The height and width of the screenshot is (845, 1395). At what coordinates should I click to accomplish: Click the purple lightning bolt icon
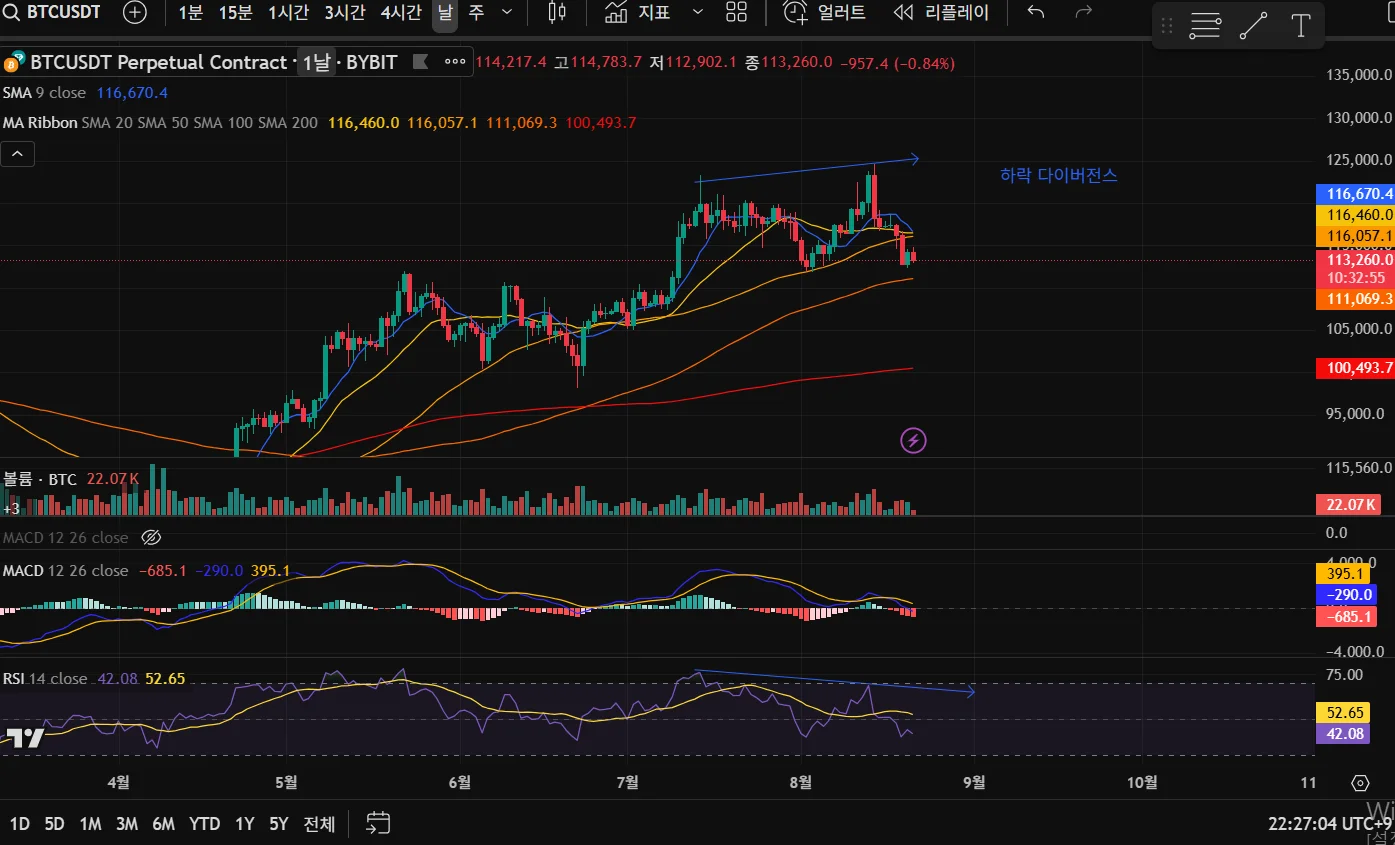(x=913, y=439)
